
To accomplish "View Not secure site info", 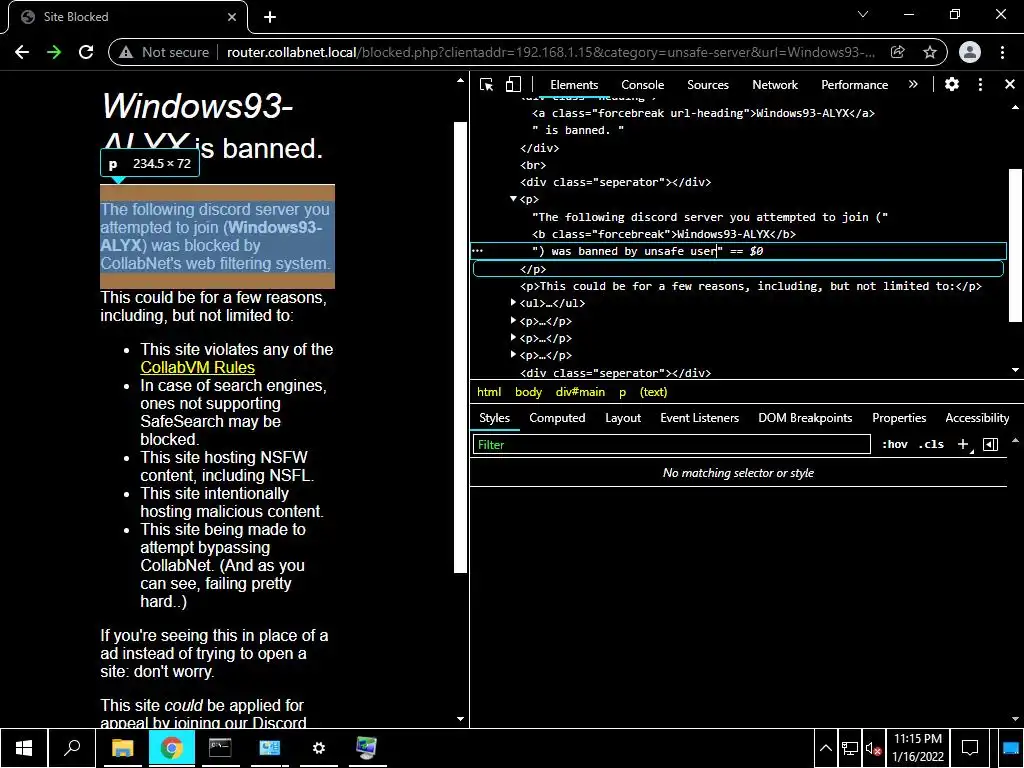I will click(165, 52).
